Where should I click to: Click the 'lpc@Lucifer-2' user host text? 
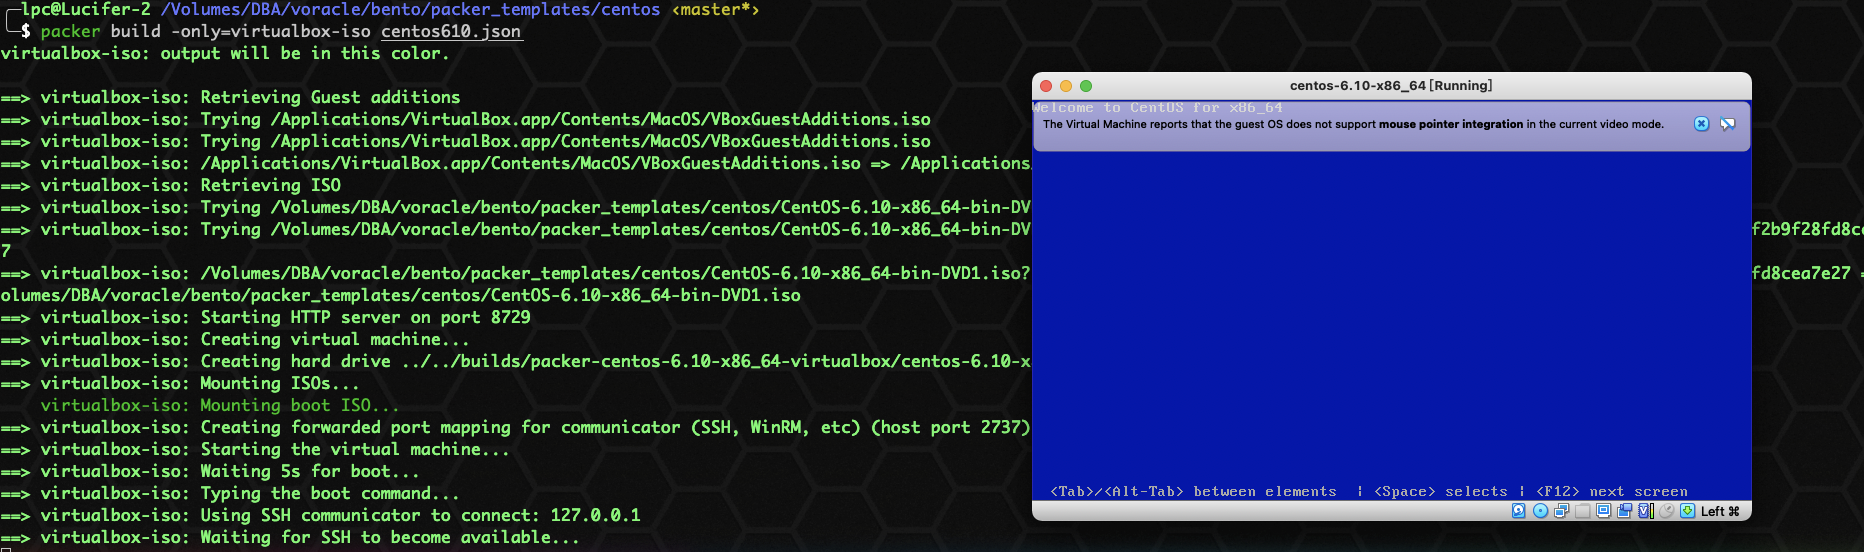[x=86, y=9]
